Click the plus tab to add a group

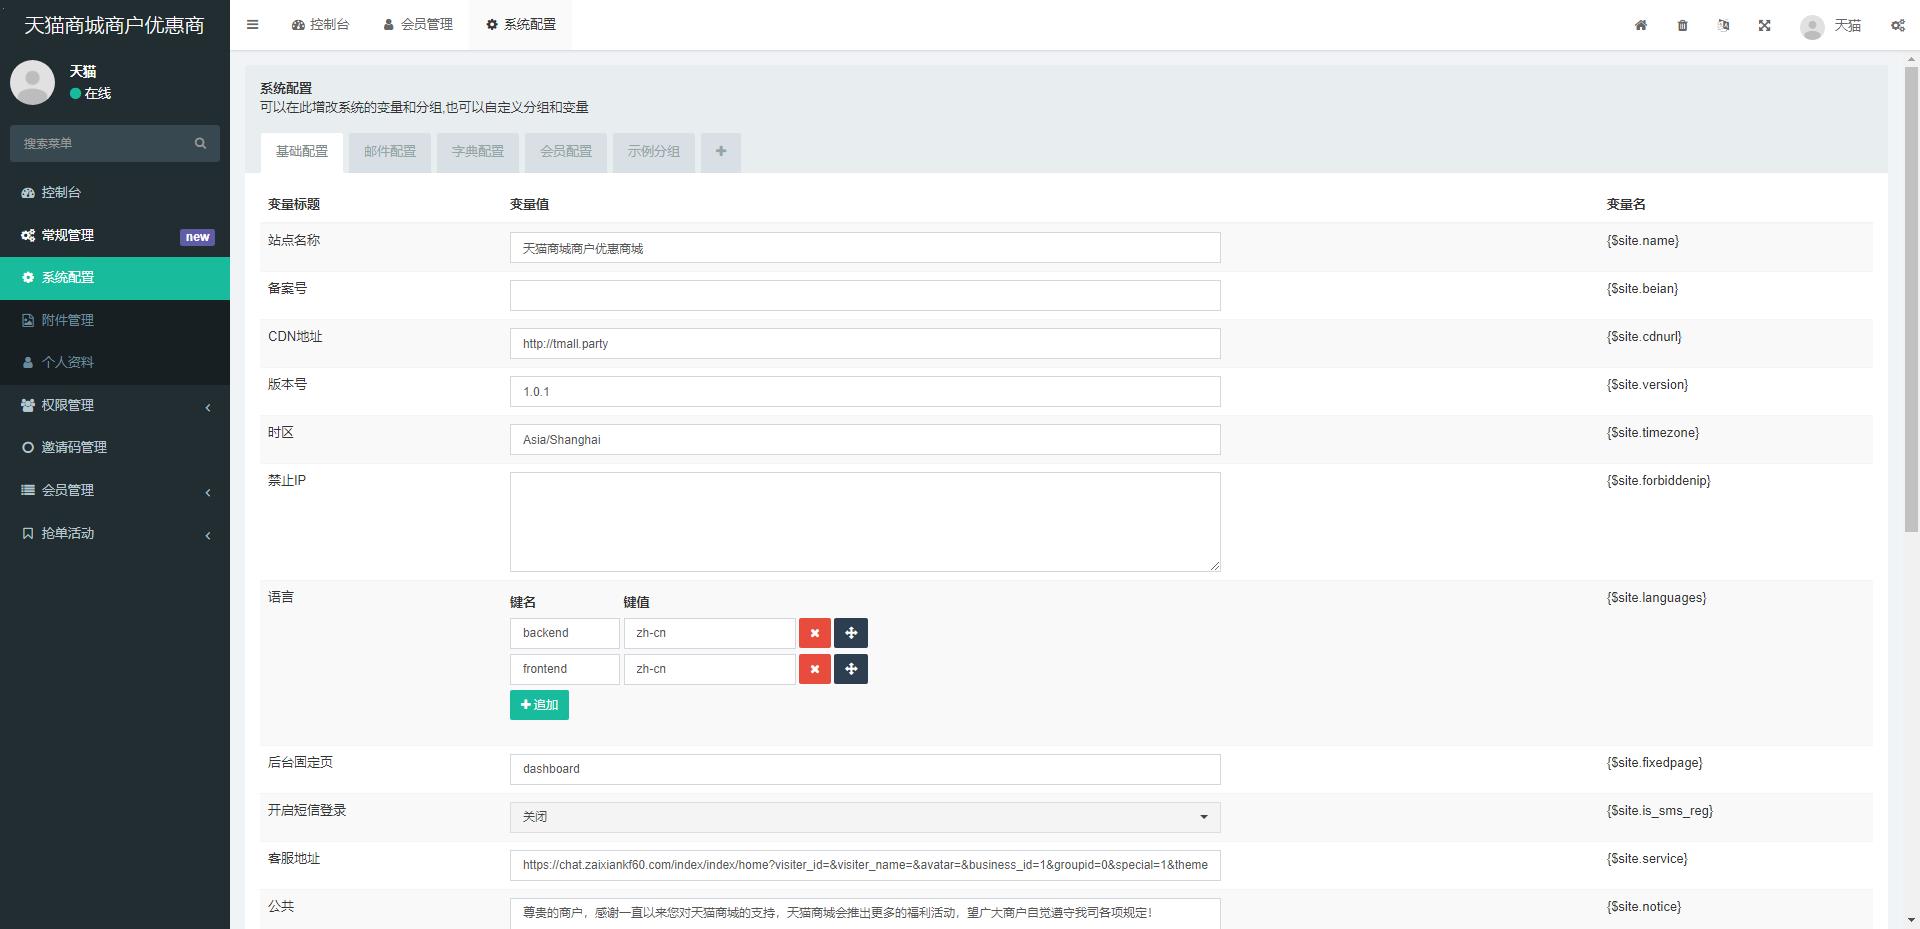tap(720, 152)
